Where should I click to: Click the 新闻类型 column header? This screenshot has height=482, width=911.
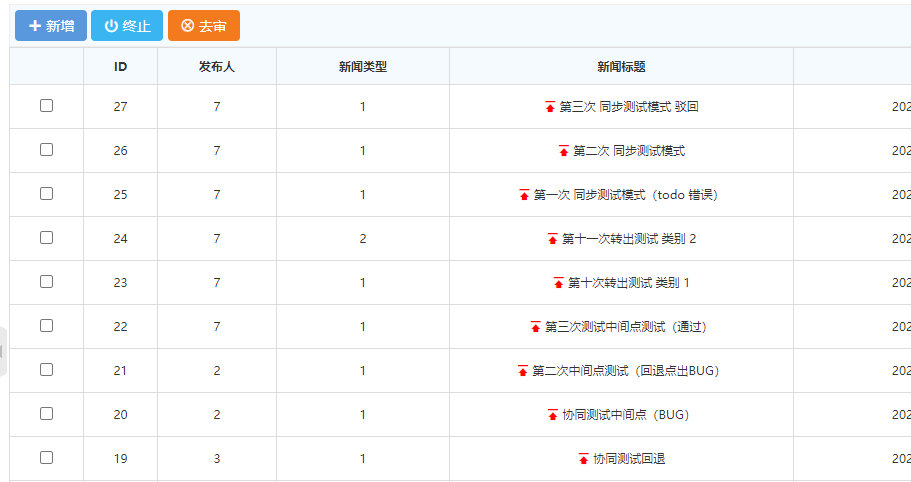click(x=363, y=67)
